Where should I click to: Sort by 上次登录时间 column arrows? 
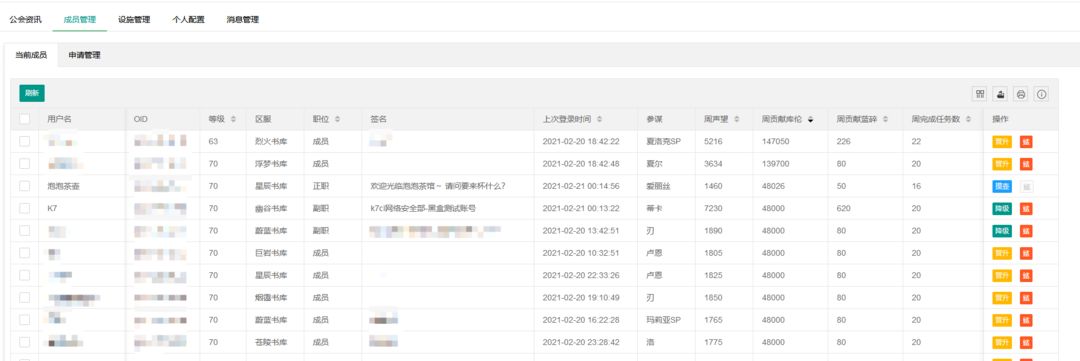tap(600, 120)
